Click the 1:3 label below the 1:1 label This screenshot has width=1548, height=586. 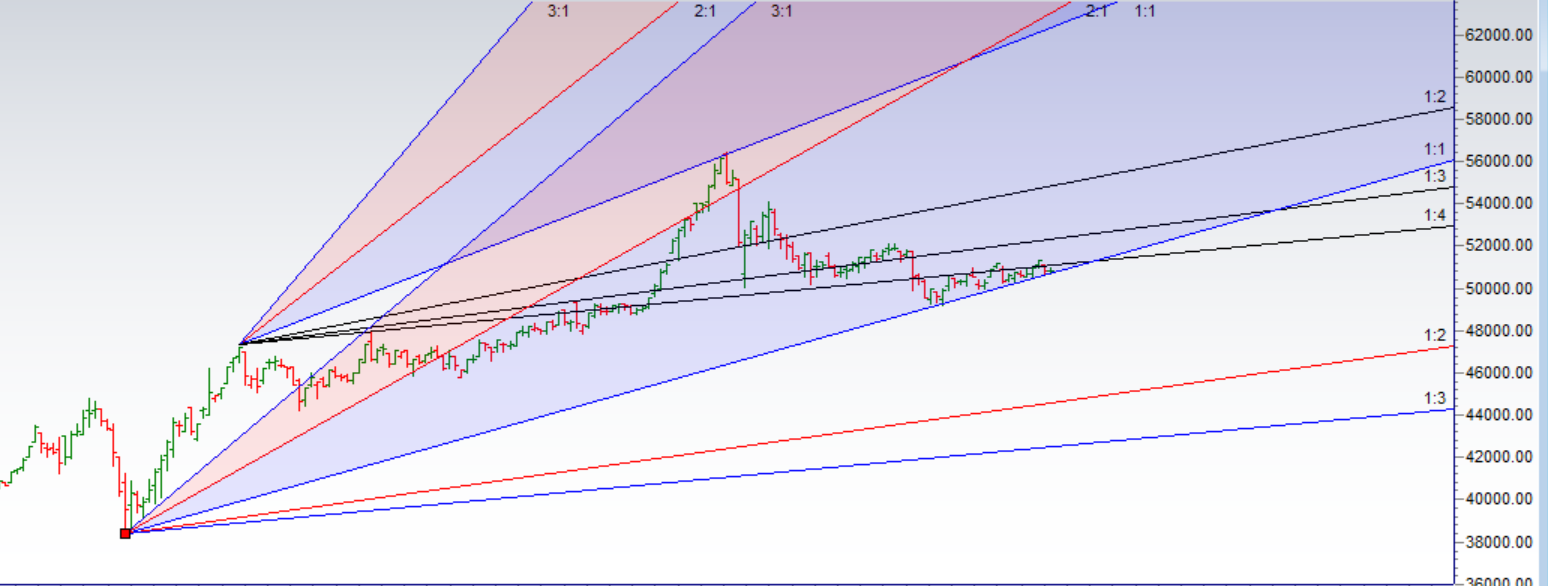[1432, 175]
